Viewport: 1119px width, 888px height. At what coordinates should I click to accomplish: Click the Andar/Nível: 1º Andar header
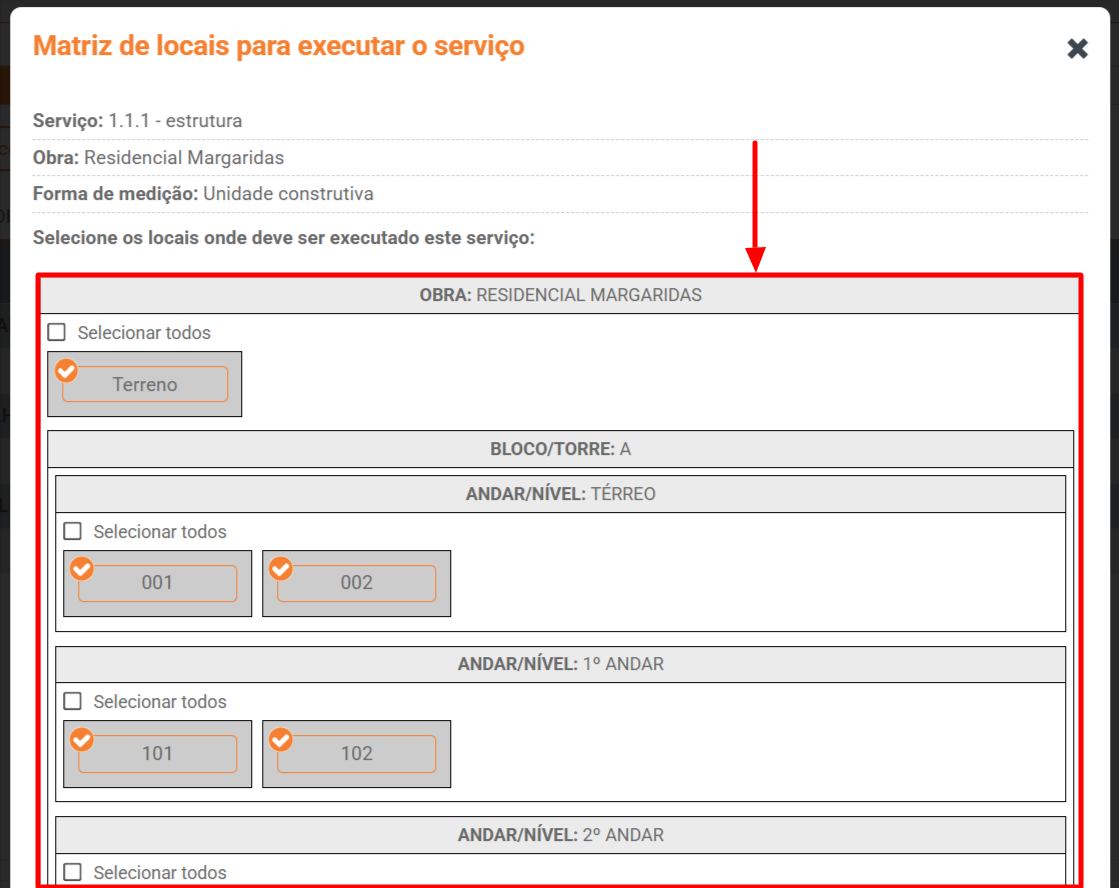pyautogui.click(x=560, y=664)
